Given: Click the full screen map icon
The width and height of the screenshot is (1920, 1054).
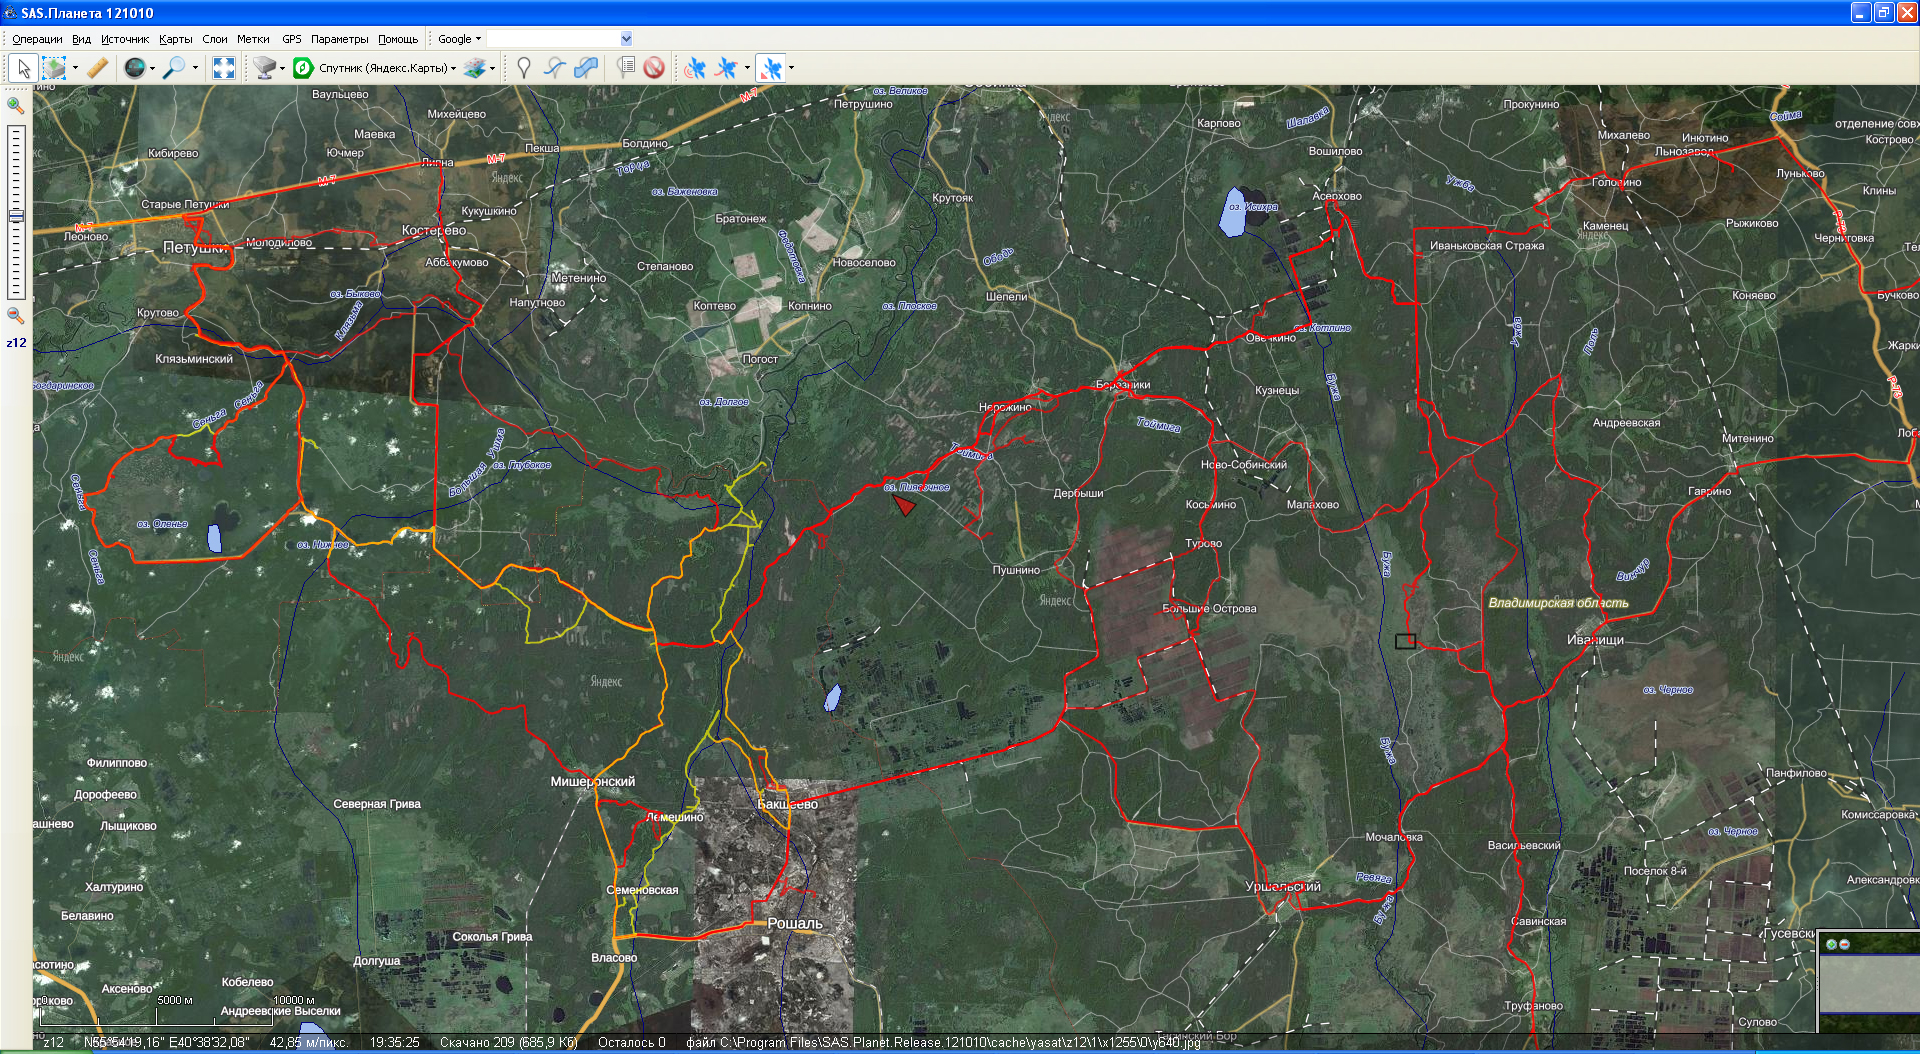Looking at the screenshot, I should tap(224, 68).
